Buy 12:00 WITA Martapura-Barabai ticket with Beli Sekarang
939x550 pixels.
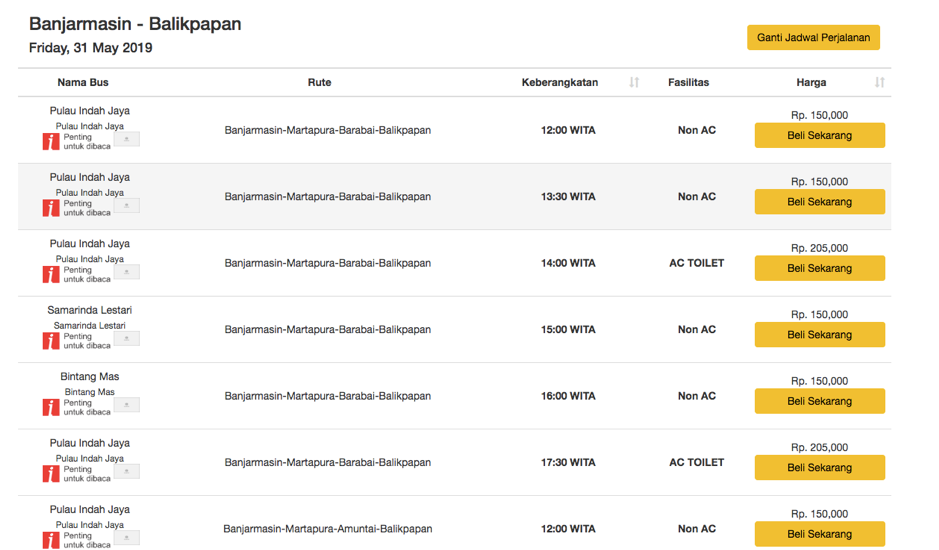[819, 135]
